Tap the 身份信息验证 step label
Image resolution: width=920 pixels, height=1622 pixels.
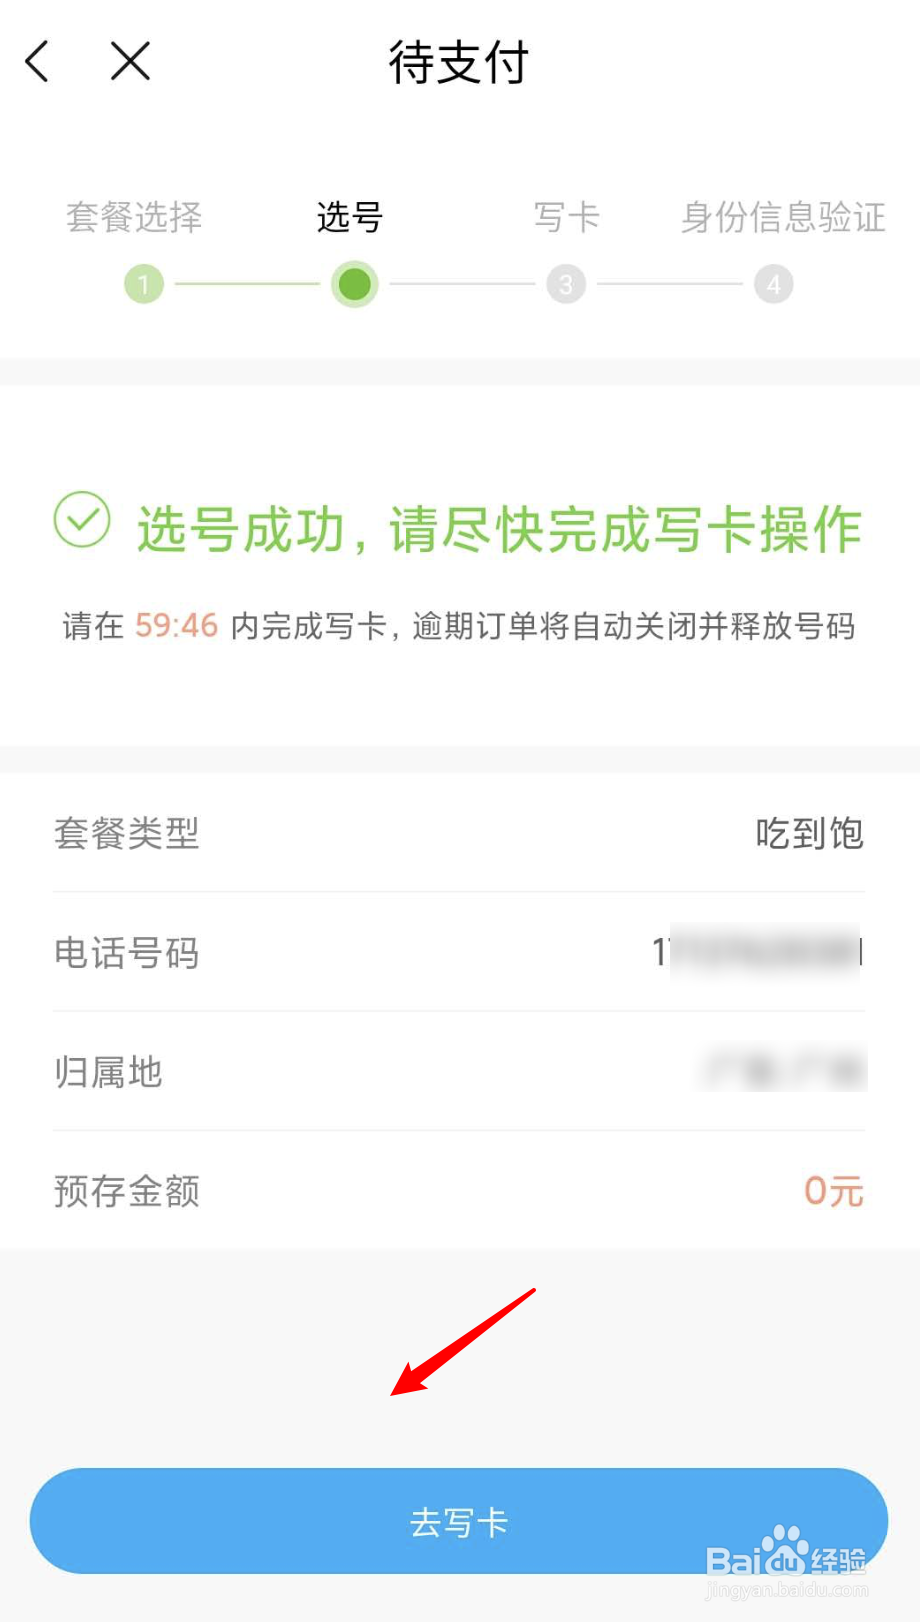tap(783, 217)
